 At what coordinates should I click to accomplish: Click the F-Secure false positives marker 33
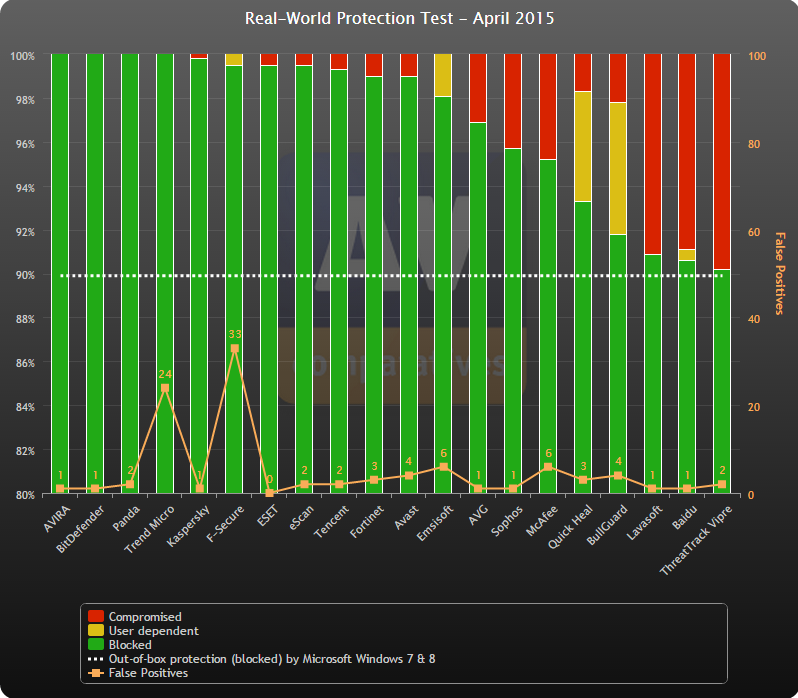[235, 348]
